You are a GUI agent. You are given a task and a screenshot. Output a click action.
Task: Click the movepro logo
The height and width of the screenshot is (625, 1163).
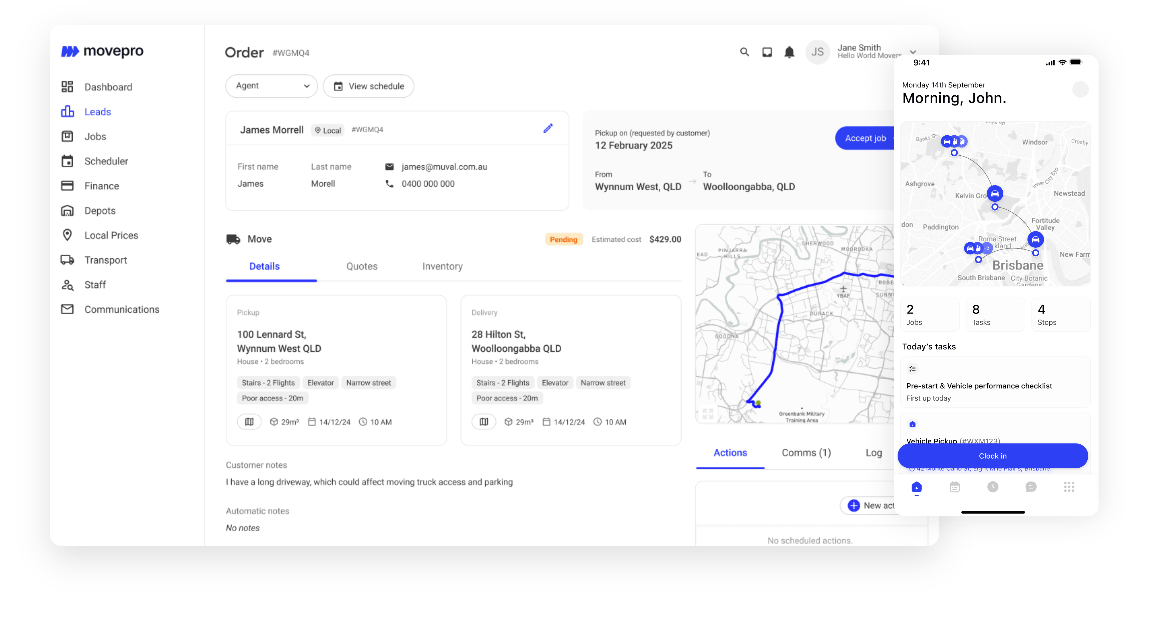pos(102,51)
